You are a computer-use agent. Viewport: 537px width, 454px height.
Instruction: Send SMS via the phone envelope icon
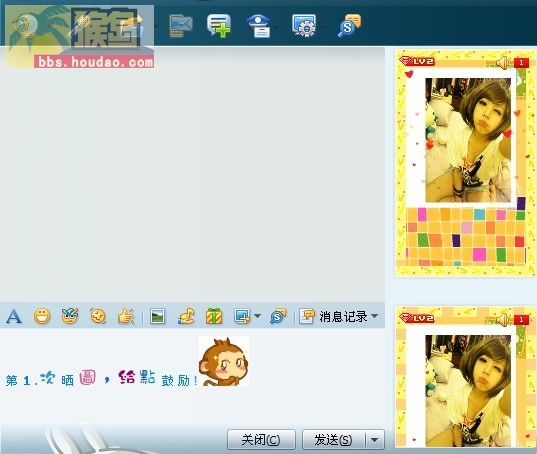tap(180, 26)
